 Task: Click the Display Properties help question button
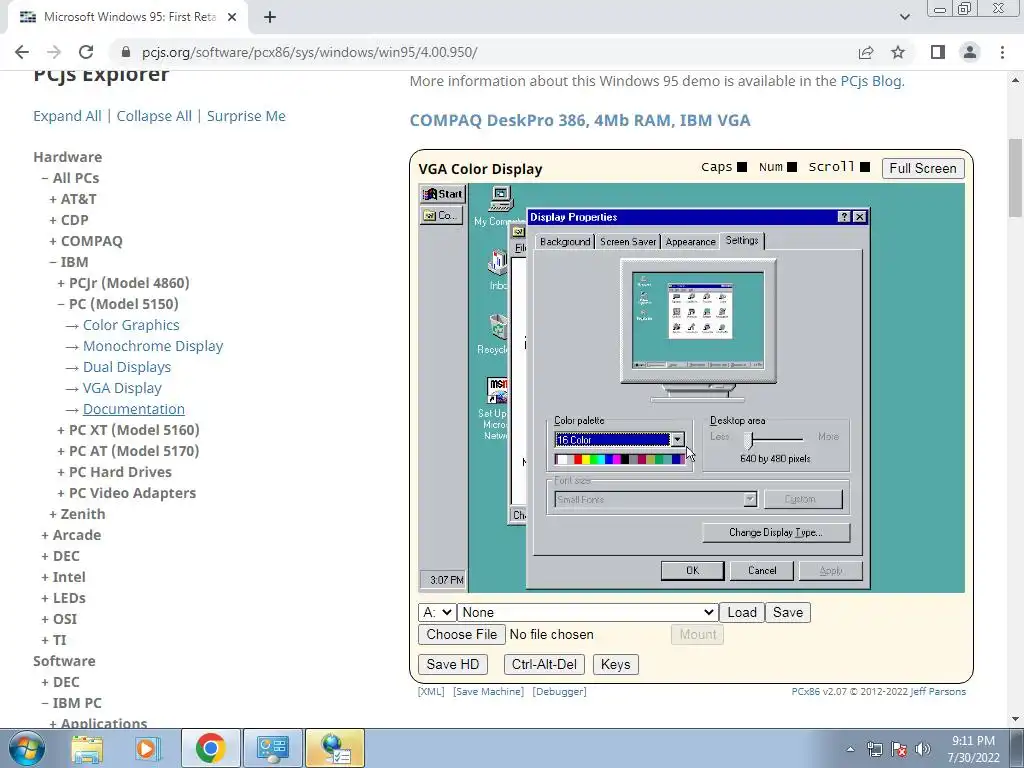pyautogui.click(x=844, y=217)
